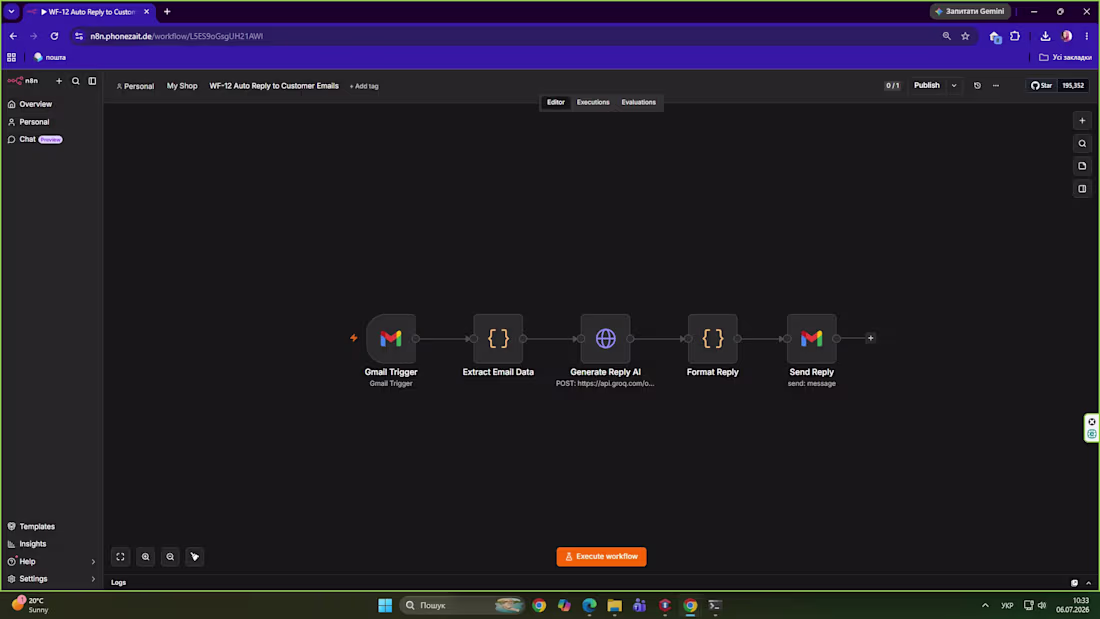Viewport: 1100px width, 619px height.
Task: Open File Explorer from the taskbar
Action: (615, 605)
